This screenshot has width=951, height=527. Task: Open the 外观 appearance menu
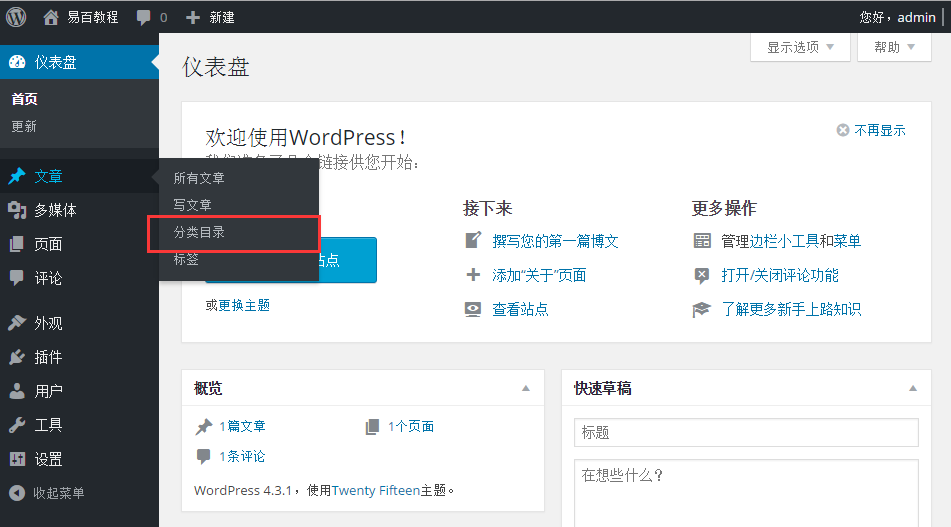[x=48, y=323]
